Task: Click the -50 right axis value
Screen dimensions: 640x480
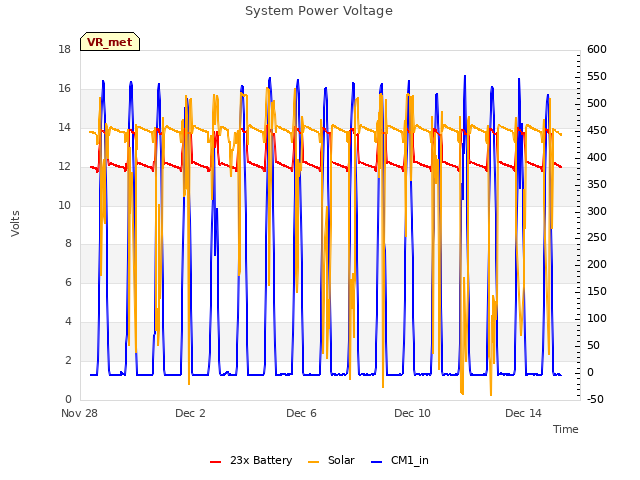Action: pos(595,399)
